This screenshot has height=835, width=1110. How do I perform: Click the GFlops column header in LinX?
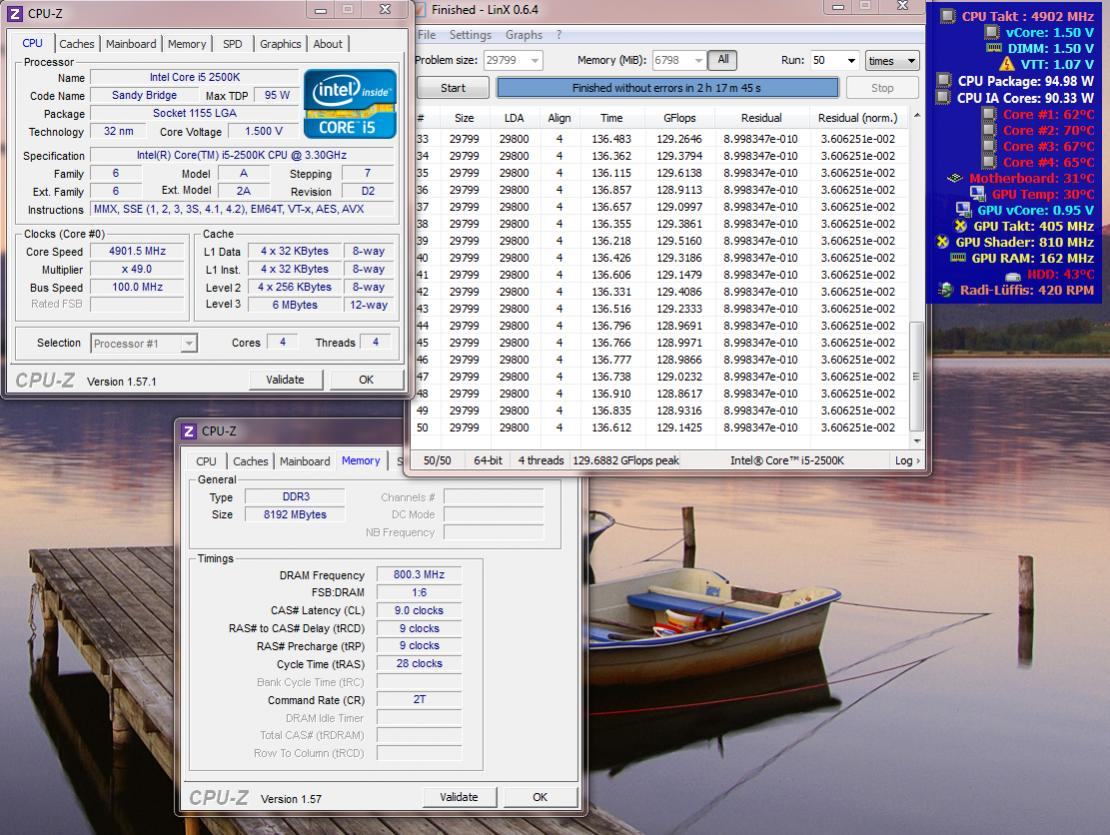point(680,118)
